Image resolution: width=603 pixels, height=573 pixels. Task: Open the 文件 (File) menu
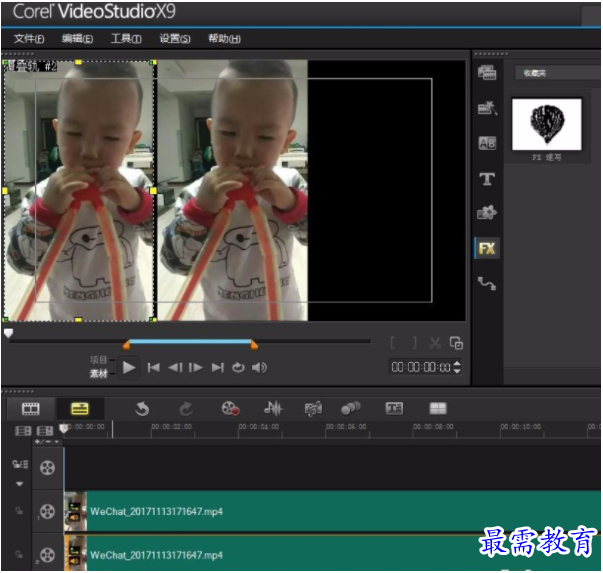coord(29,38)
